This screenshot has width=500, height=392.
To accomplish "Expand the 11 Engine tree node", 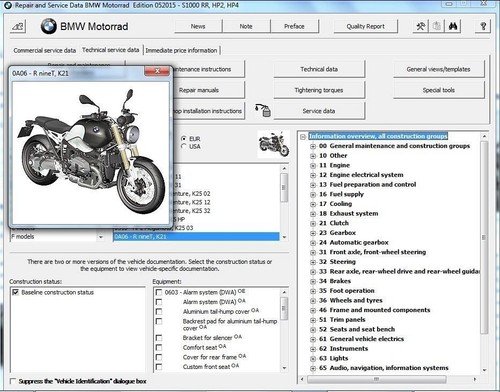I will [x=313, y=166].
